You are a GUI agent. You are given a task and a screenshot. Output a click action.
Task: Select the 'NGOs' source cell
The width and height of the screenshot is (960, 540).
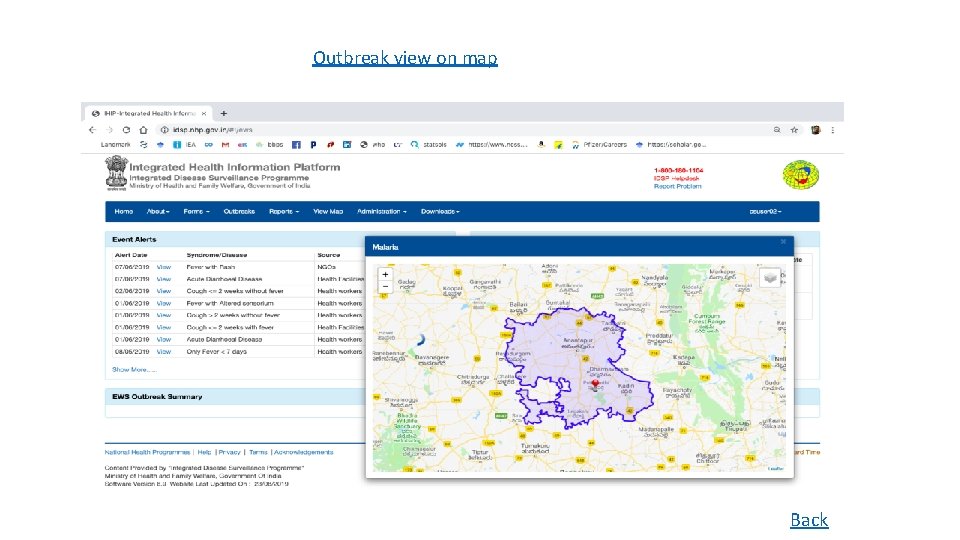click(326, 267)
